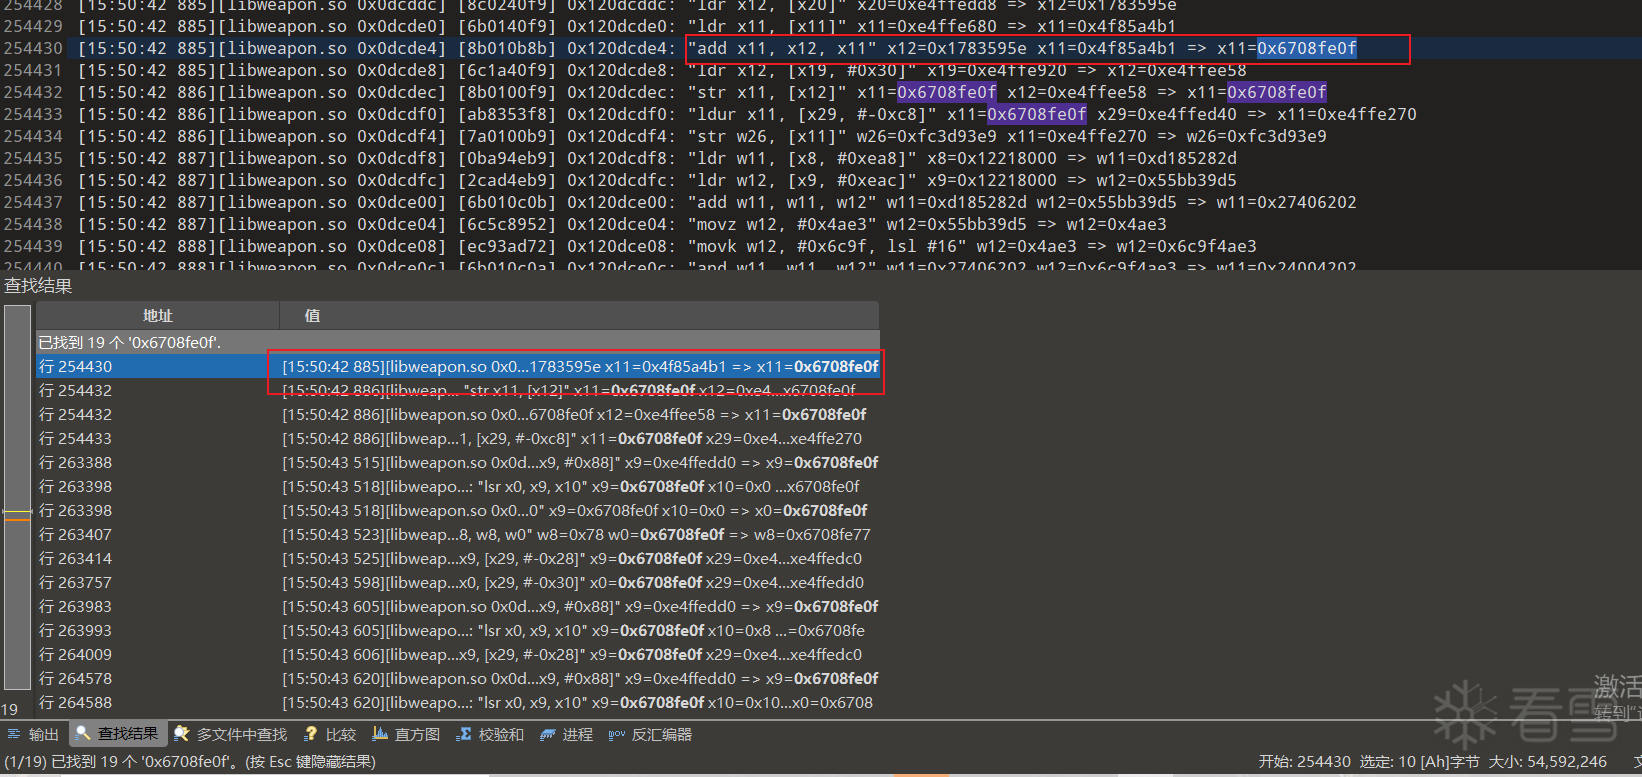Click the highlighted 0x6708fe0f on editor line 254433
The height and width of the screenshot is (777, 1642).
tap(1037, 114)
